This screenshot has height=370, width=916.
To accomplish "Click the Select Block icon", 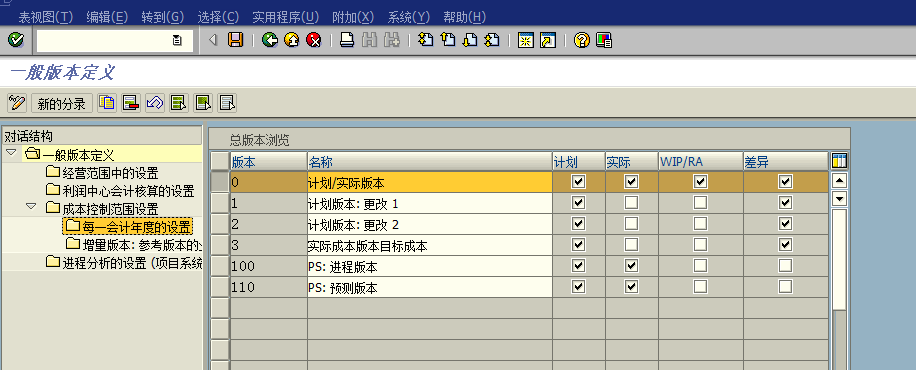I will [203, 103].
